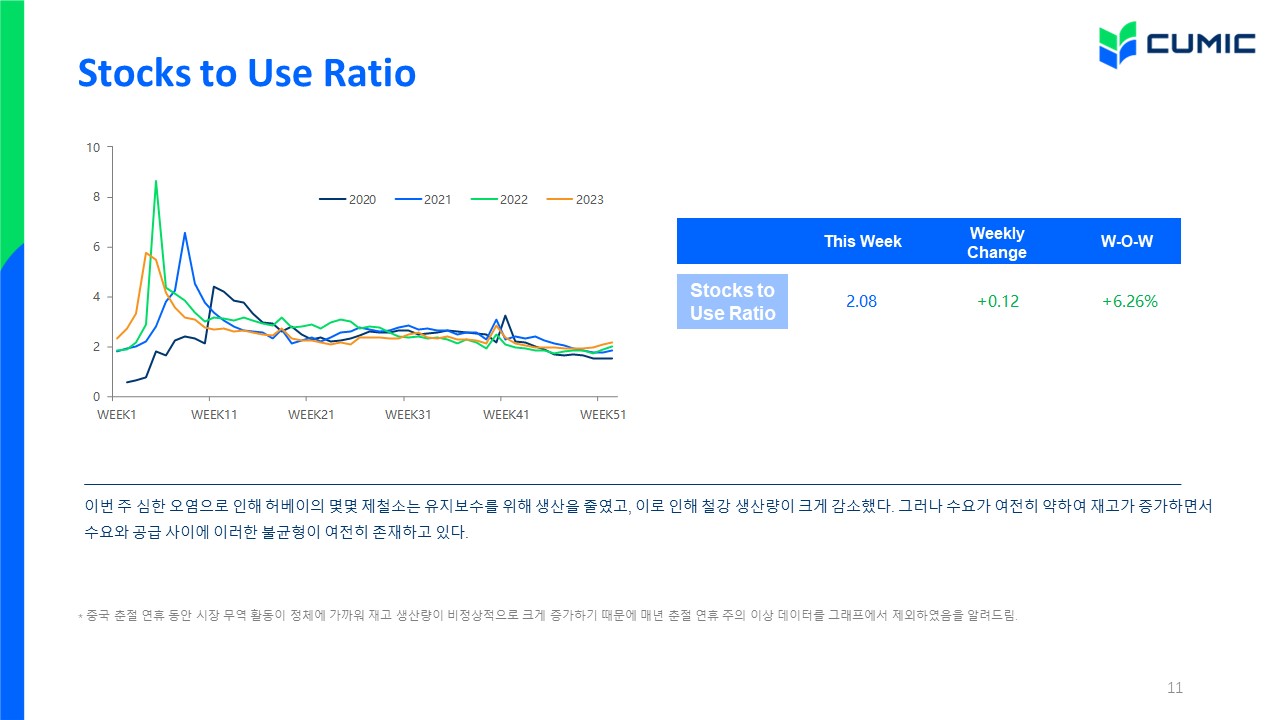Select the 'Stocks to Use Ratio' slide title
This screenshot has width=1280, height=720.
(x=247, y=73)
